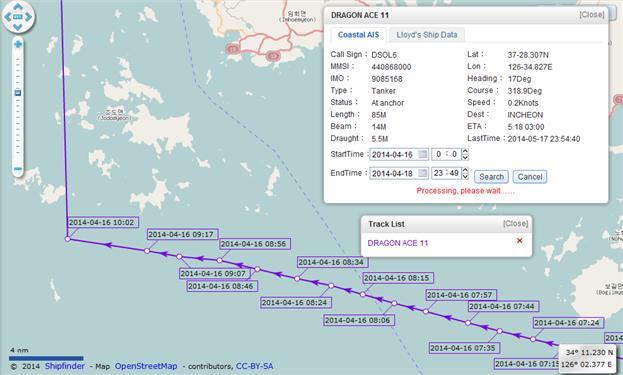Switch to Lloyd's Ship Data tab

[x=427, y=35]
